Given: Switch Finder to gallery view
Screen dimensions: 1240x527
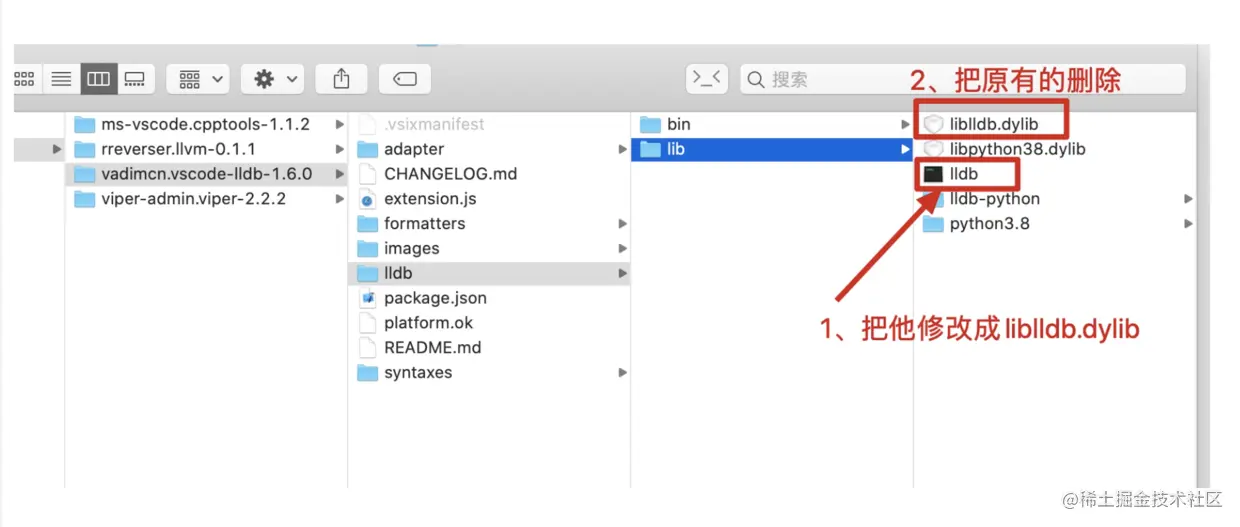Looking at the screenshot, I should pyautogui.click(x=135, y=79).
